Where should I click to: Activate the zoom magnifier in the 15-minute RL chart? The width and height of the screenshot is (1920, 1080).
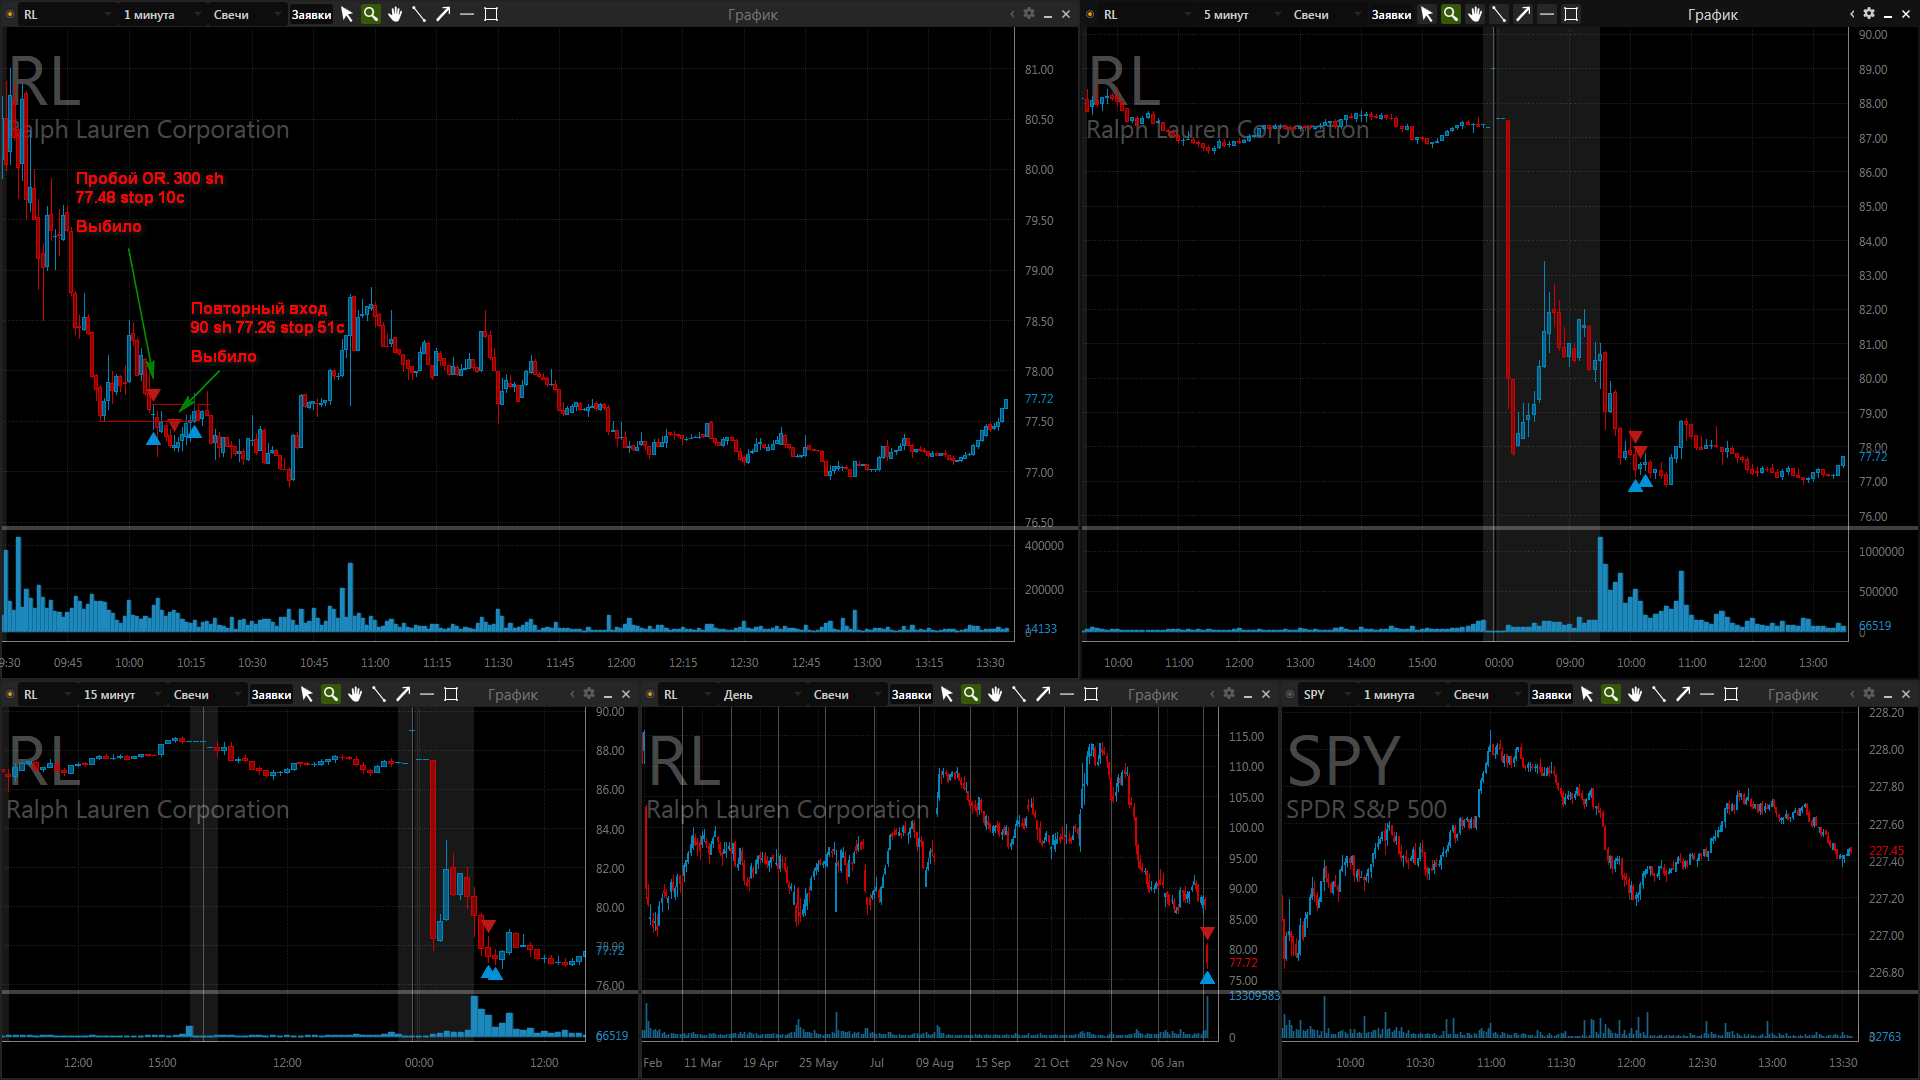(331, 694)
